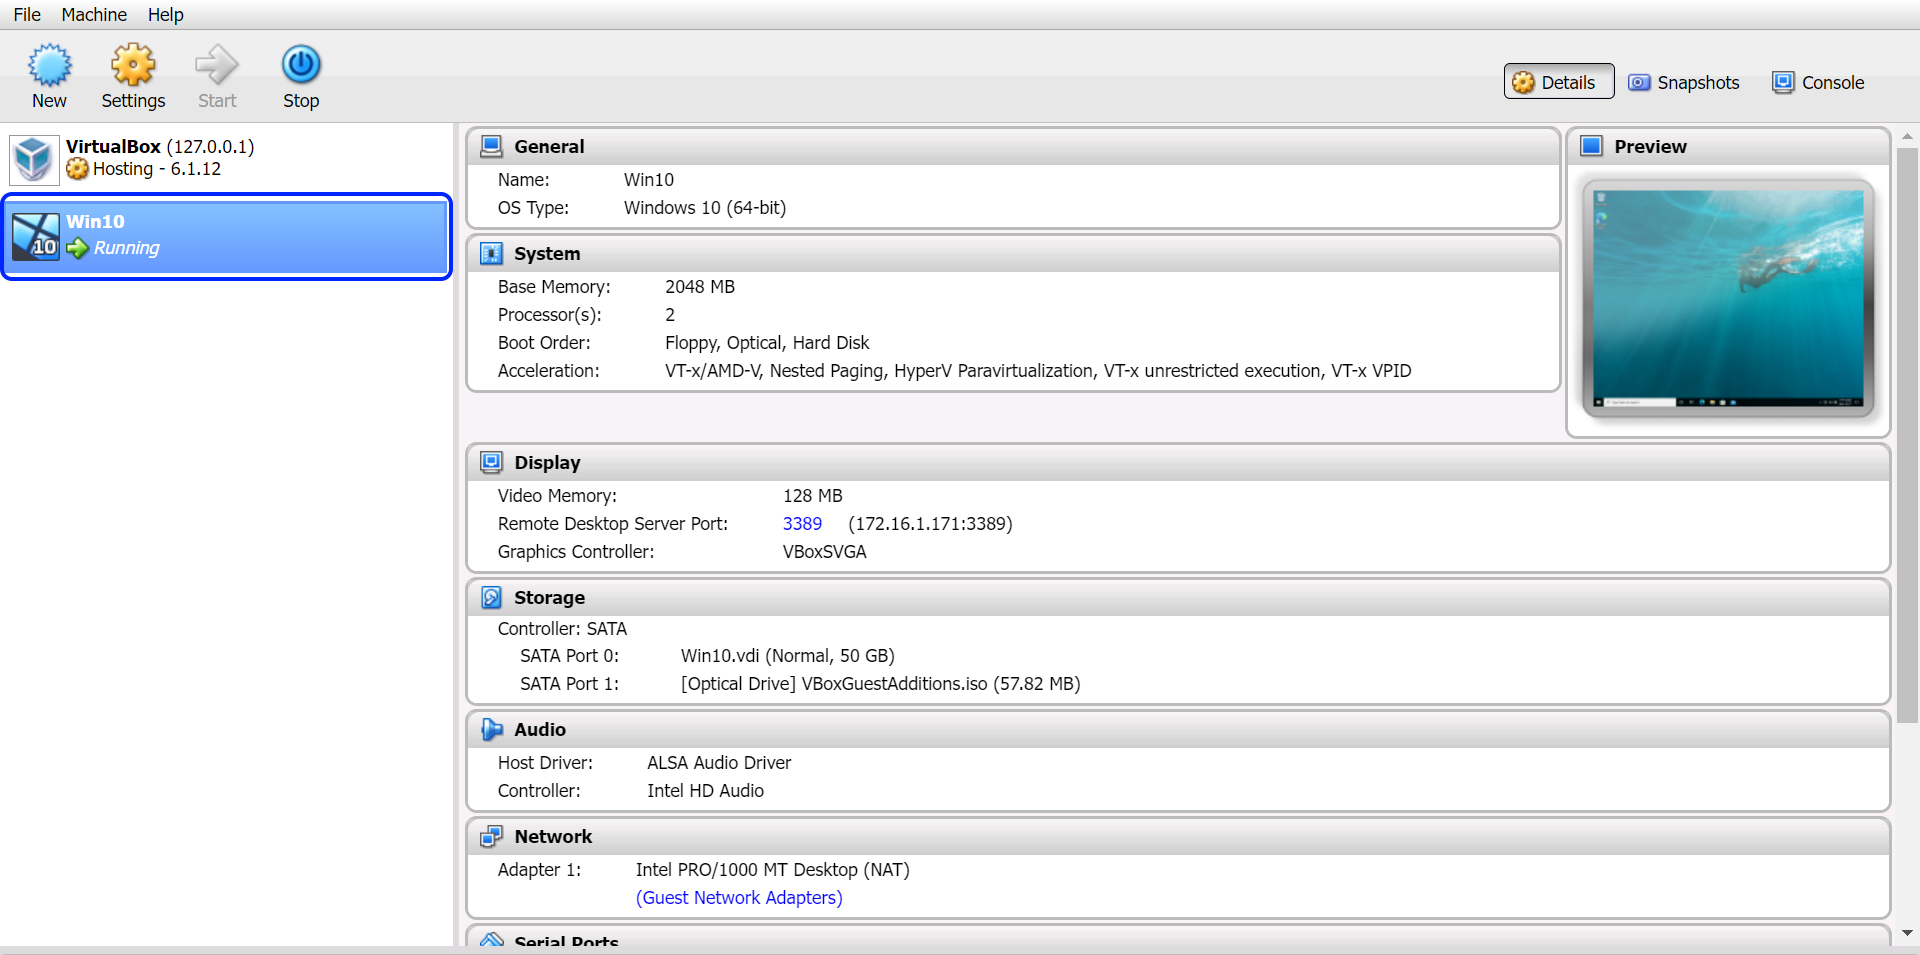
Task: Select the Win10 virtual machine entry
Action: coord(227,236)
